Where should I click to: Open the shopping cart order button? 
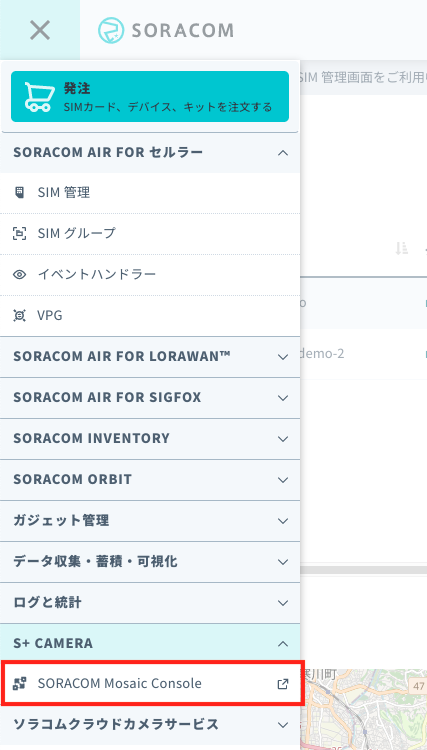[150, 97]
